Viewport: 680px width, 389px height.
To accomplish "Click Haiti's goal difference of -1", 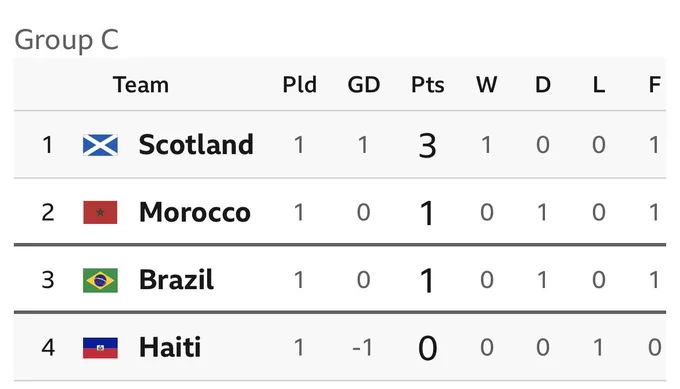I will click(363, 347).
